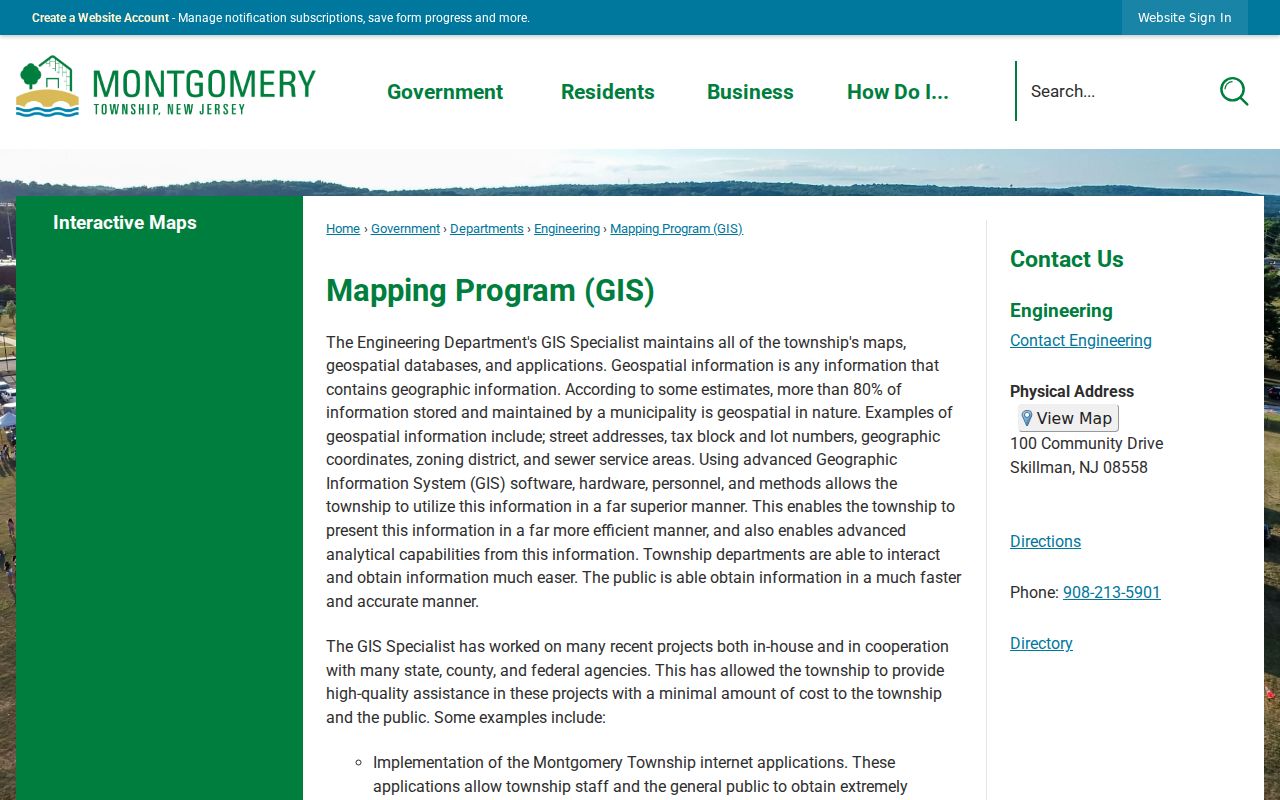Click the Engineering heading under Contact Us

(1061, 311)
